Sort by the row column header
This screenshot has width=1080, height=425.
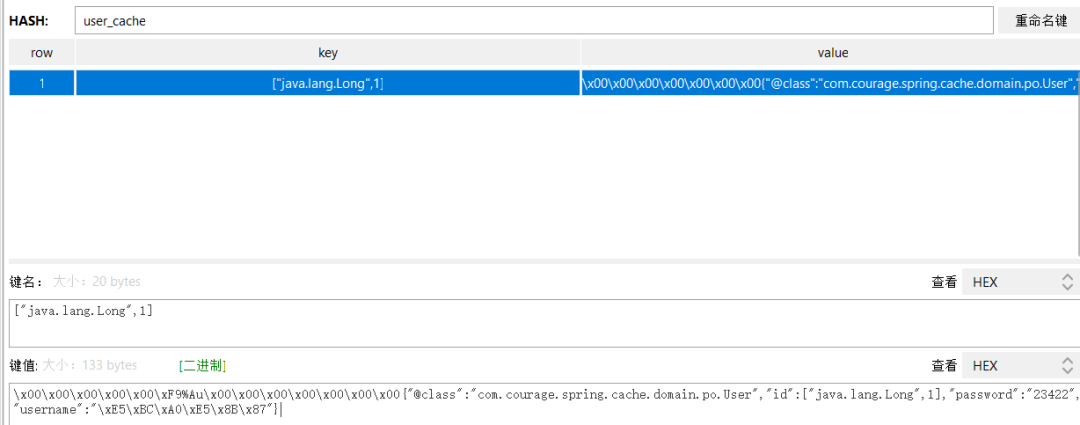point(41,53)
